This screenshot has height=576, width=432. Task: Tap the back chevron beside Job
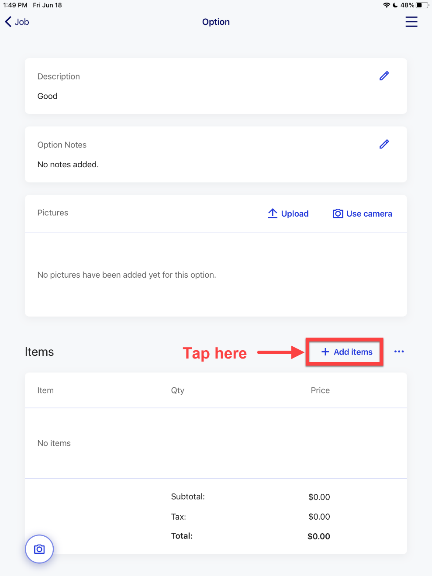(x=8, y=22)
